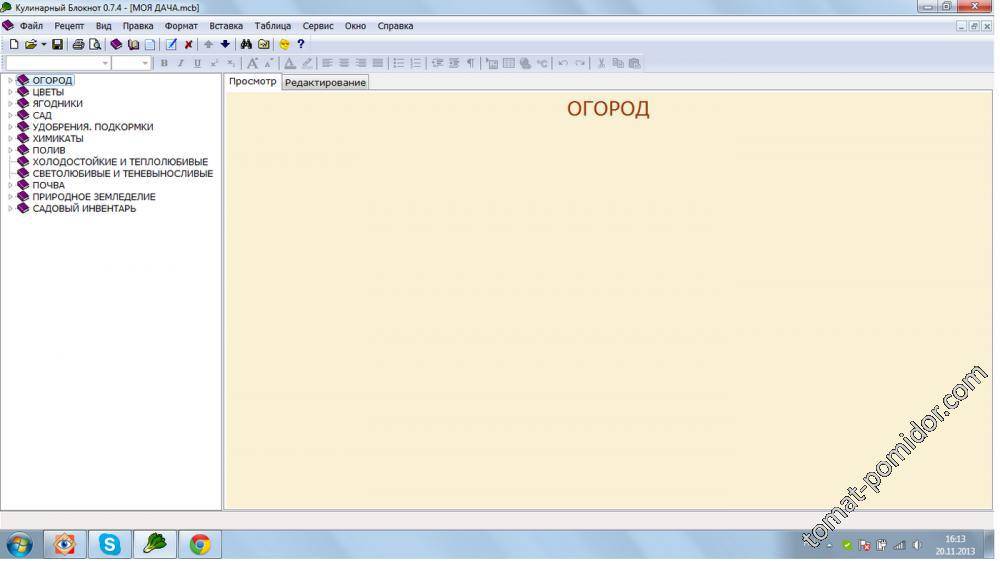The image size is (1000, 561).
Task: Open the font name dropdown
Action: coord(105,63)
